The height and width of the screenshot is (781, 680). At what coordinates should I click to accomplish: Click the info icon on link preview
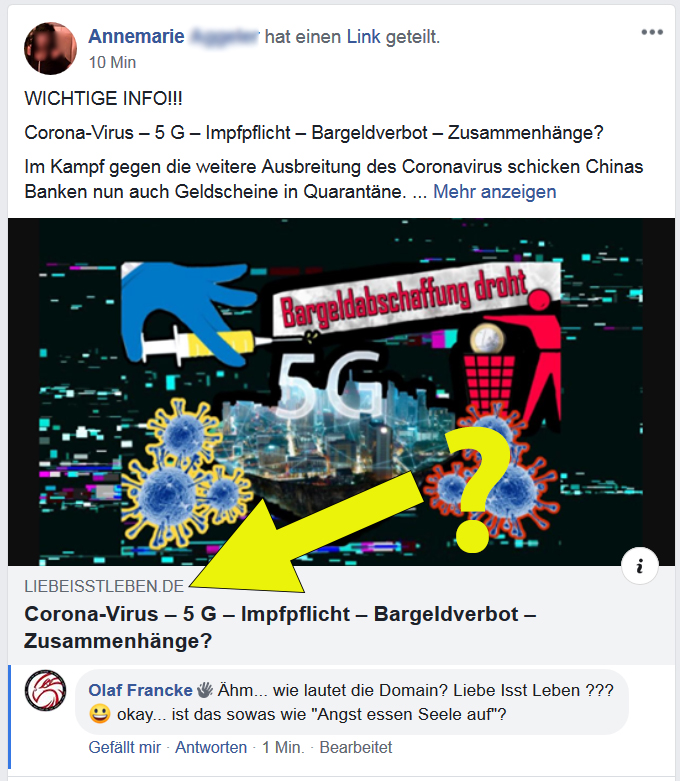point(640,566)
